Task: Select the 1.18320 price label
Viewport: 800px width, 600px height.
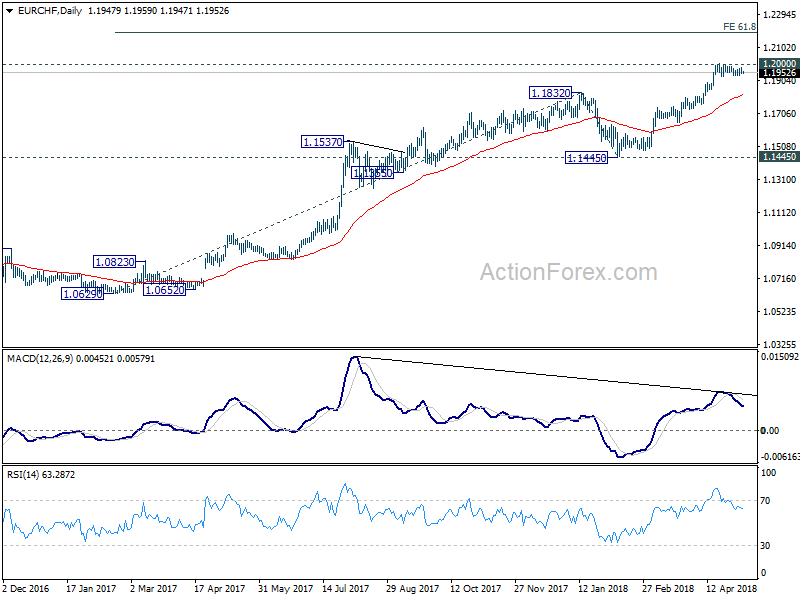Action: (x=551, y=93)
